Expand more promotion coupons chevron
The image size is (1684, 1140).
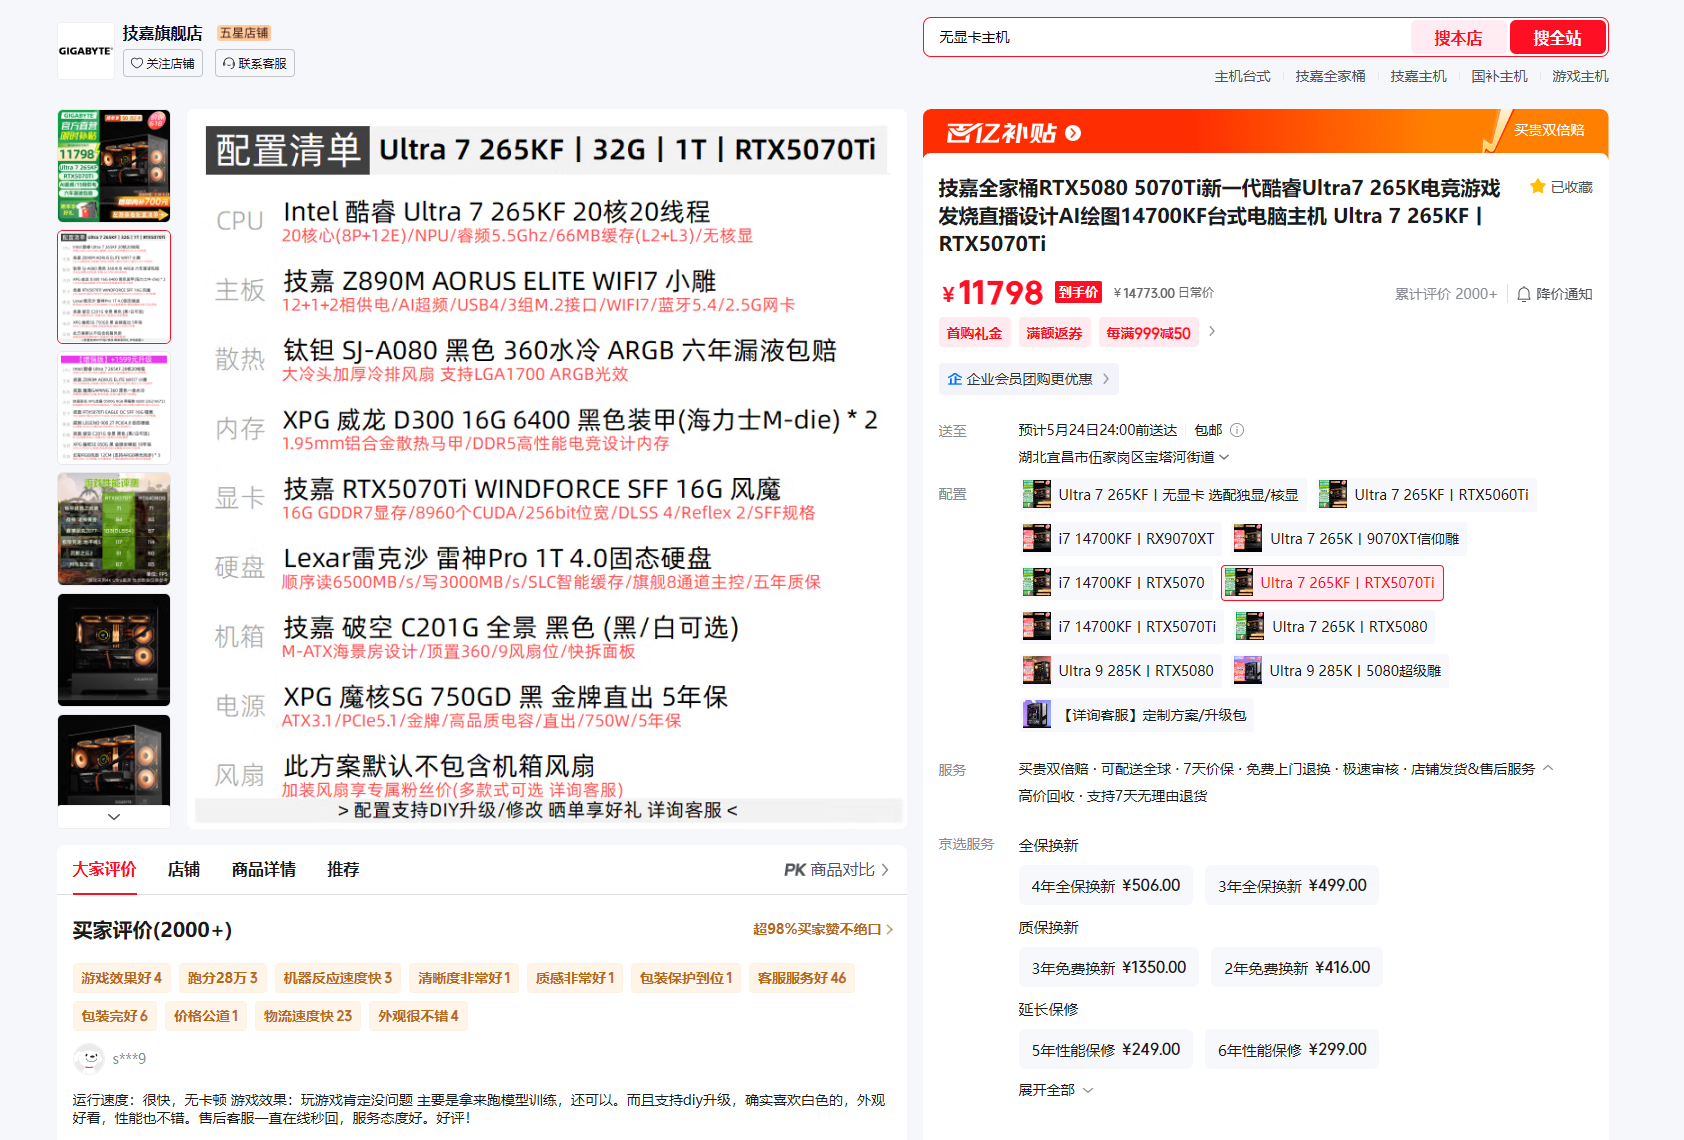(x=1212, y=331)
